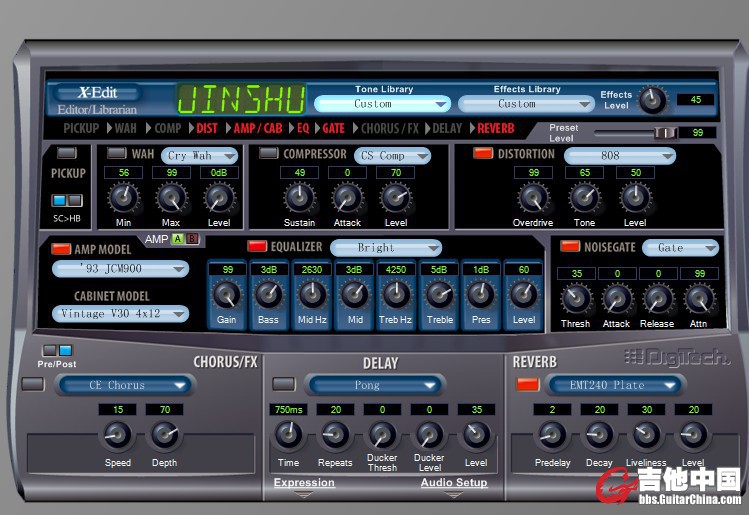Click the Effects Level value field
This screenshot has height=515, width=749.
point(695,99)
